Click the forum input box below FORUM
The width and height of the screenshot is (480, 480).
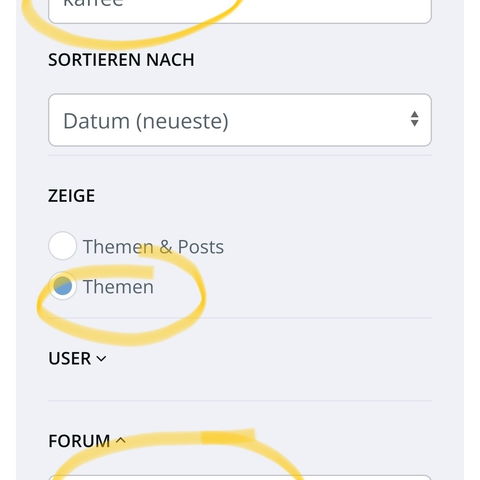point(240,478)
